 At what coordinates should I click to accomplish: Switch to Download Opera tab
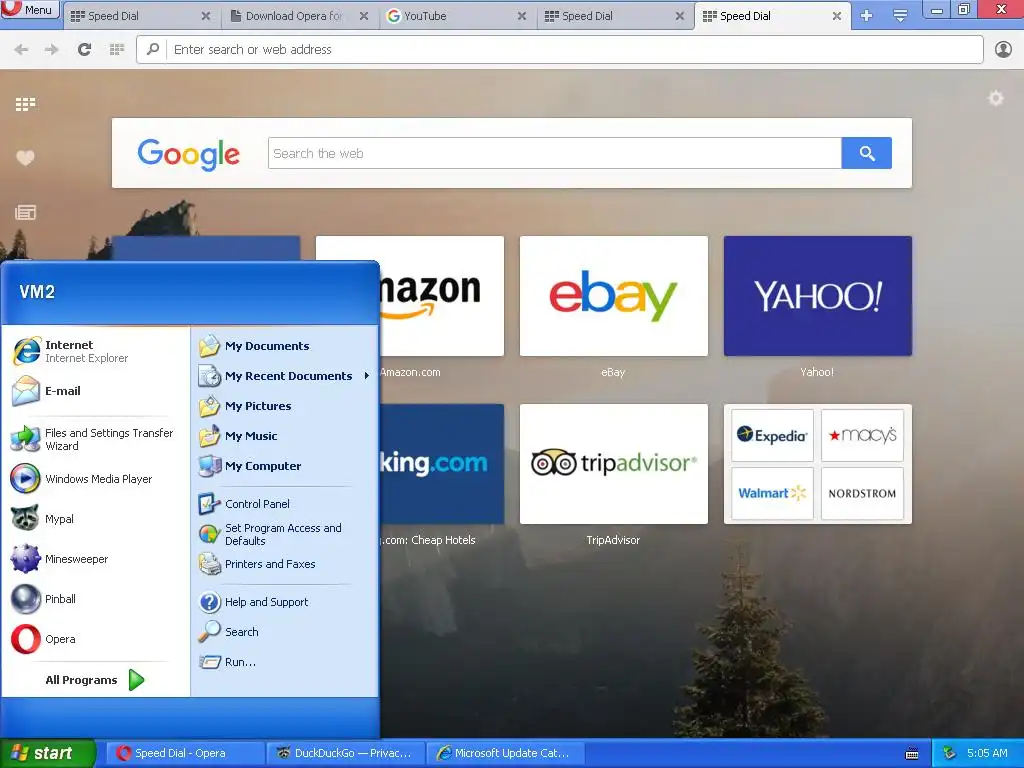tap(293, 16)
